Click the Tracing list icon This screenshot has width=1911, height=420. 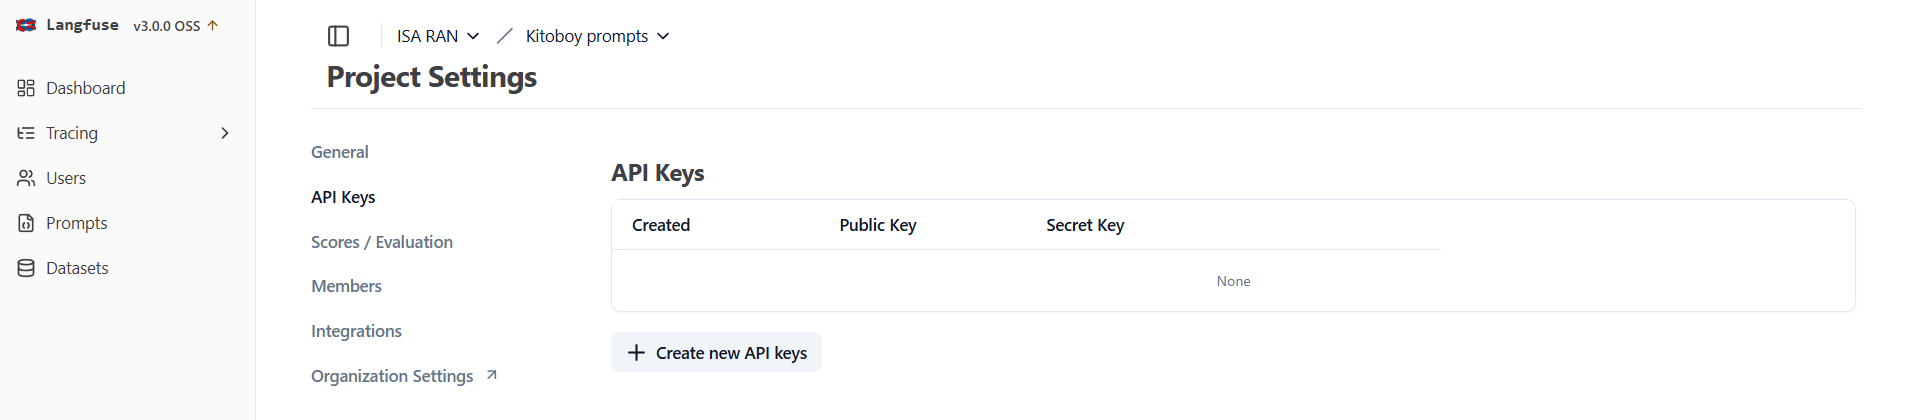pyautogui.click(x=26, y=133)
